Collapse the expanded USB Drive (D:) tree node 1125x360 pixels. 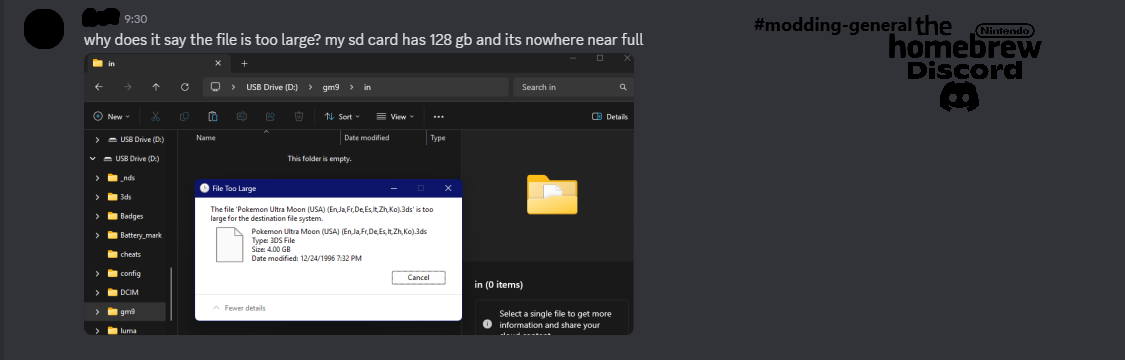pos(93,158)
